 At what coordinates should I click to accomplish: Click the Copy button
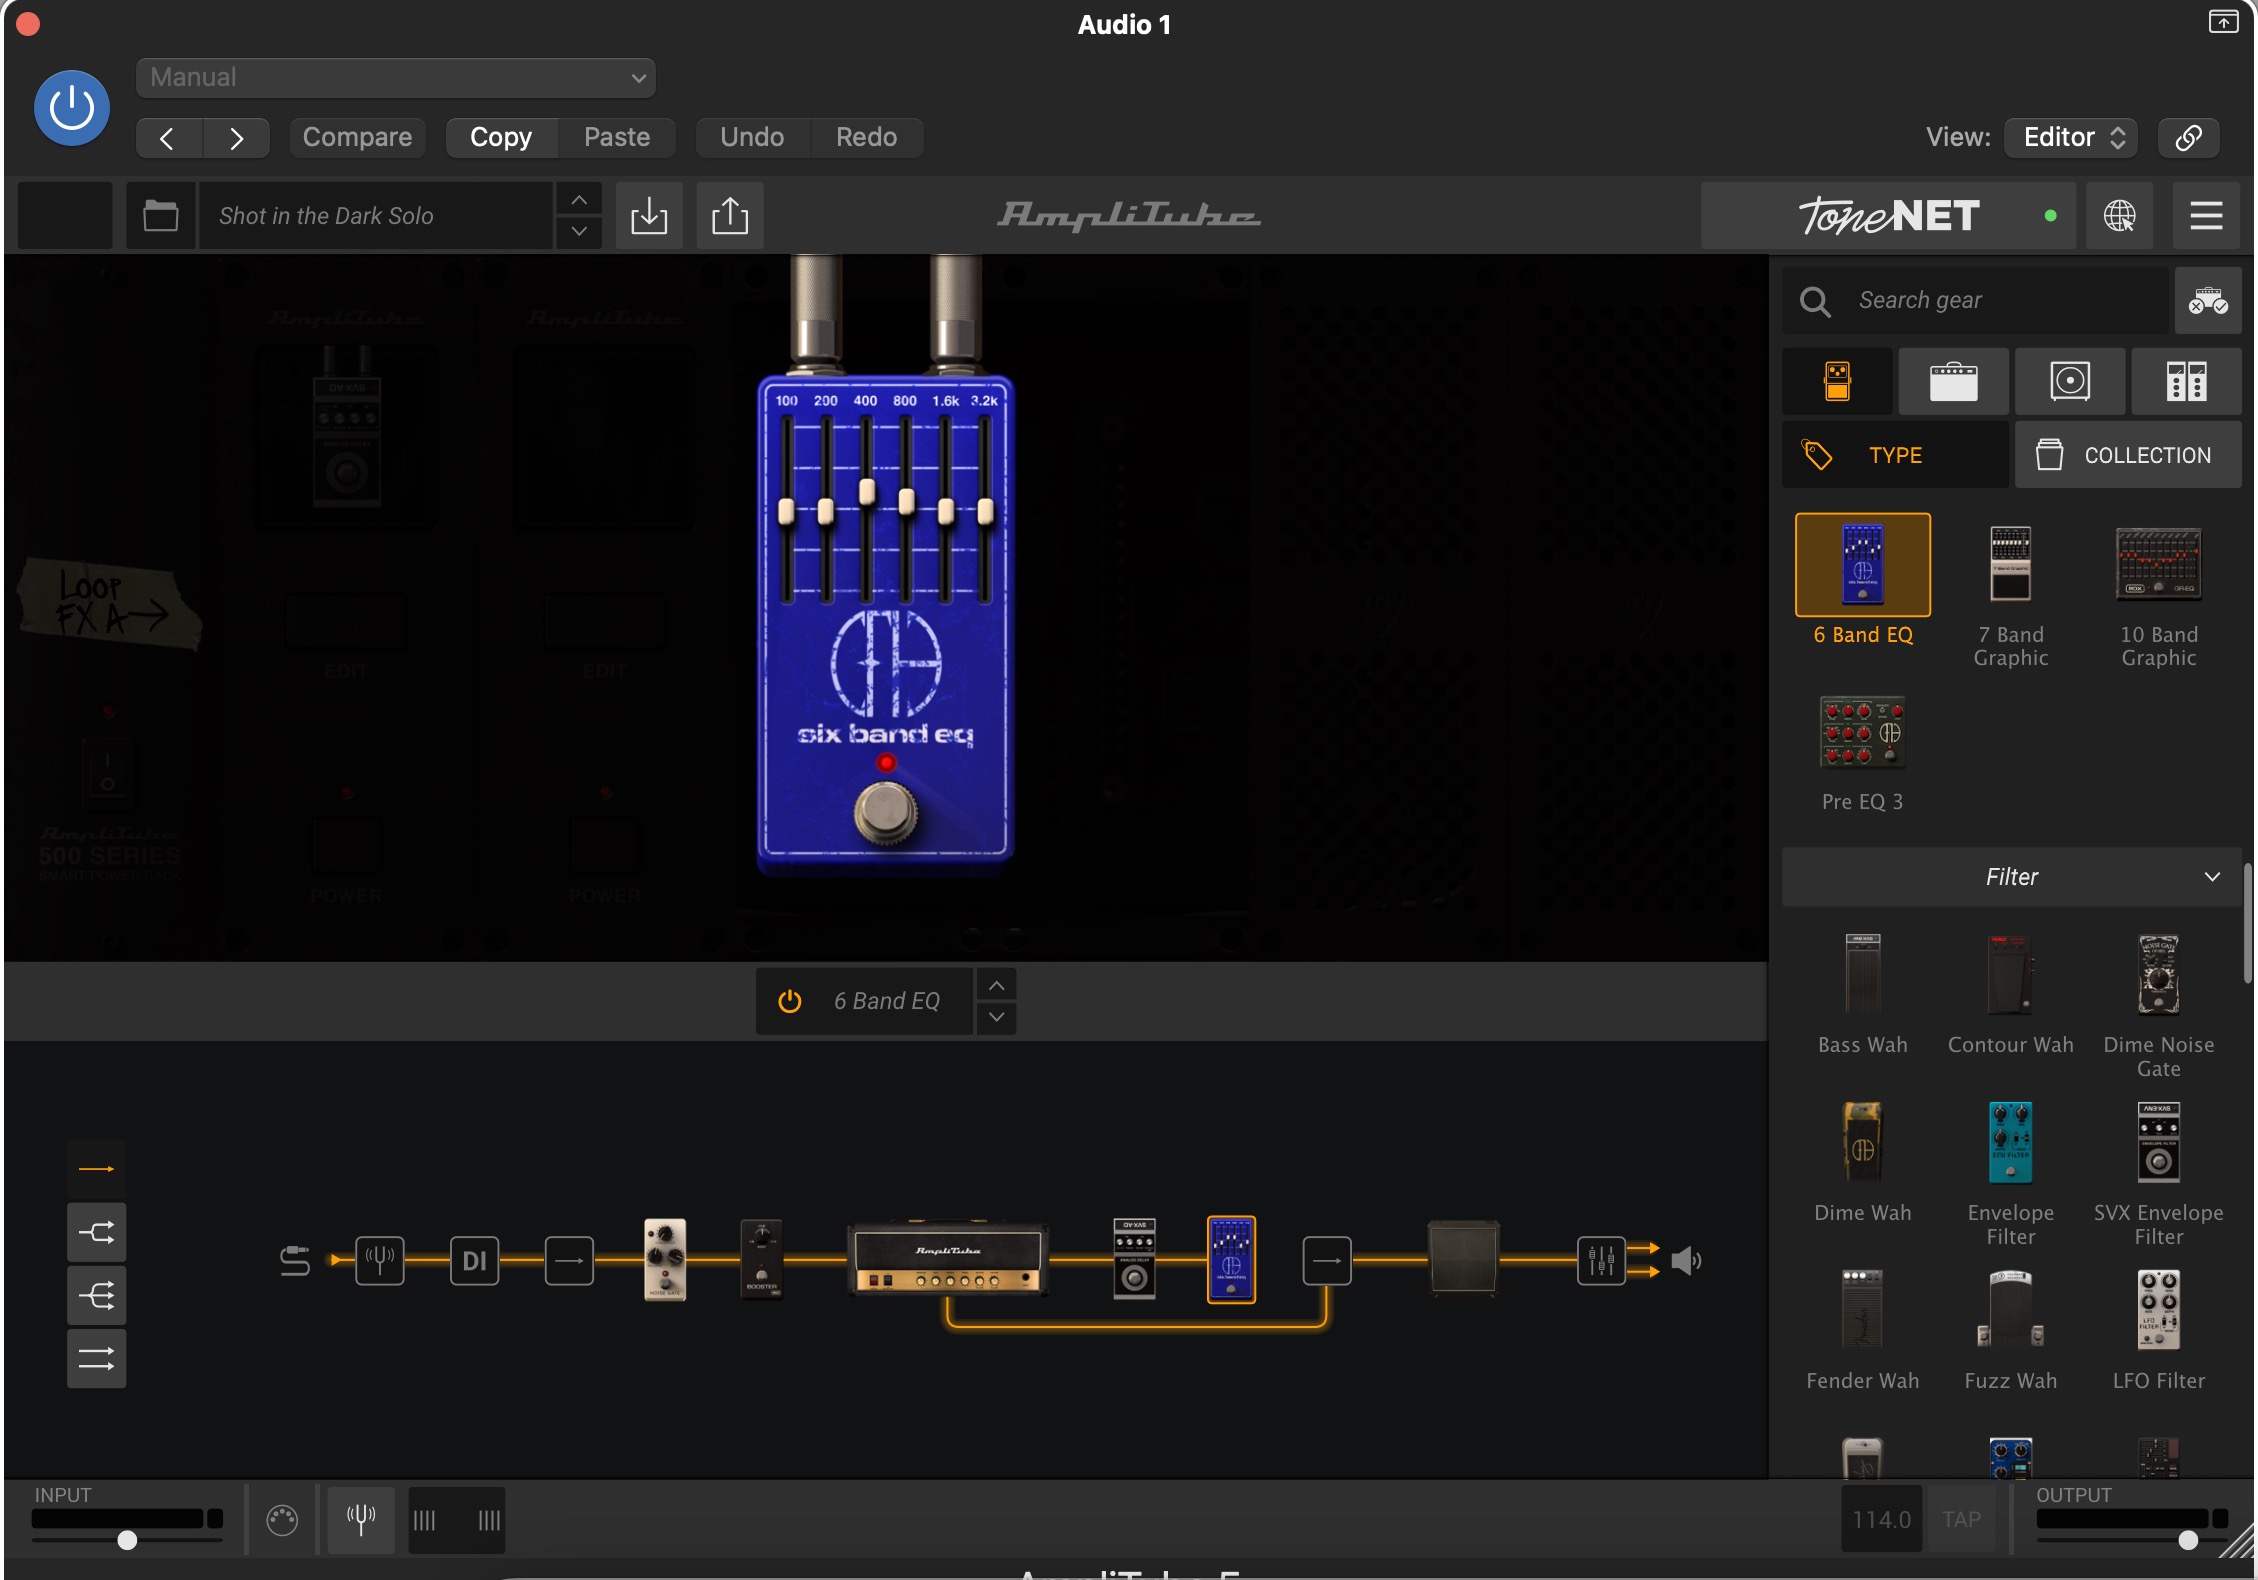[x=501, y=137]
